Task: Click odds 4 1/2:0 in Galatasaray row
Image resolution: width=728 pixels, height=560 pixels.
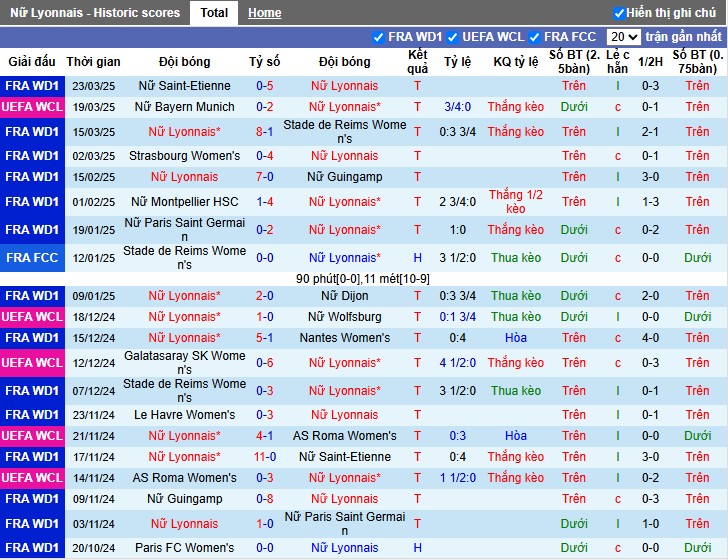Action: pyautogui.click(x=458, y=363)
